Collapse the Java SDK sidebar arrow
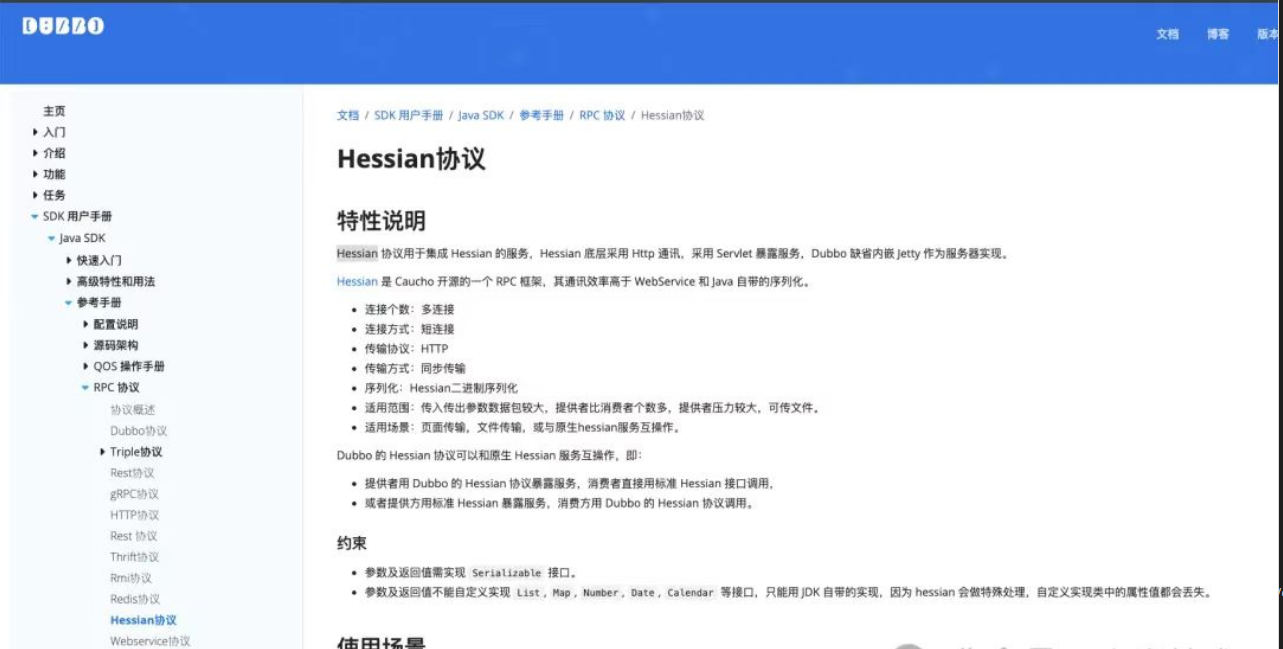This screenshot has height=649, width=1283. (52, 238)
